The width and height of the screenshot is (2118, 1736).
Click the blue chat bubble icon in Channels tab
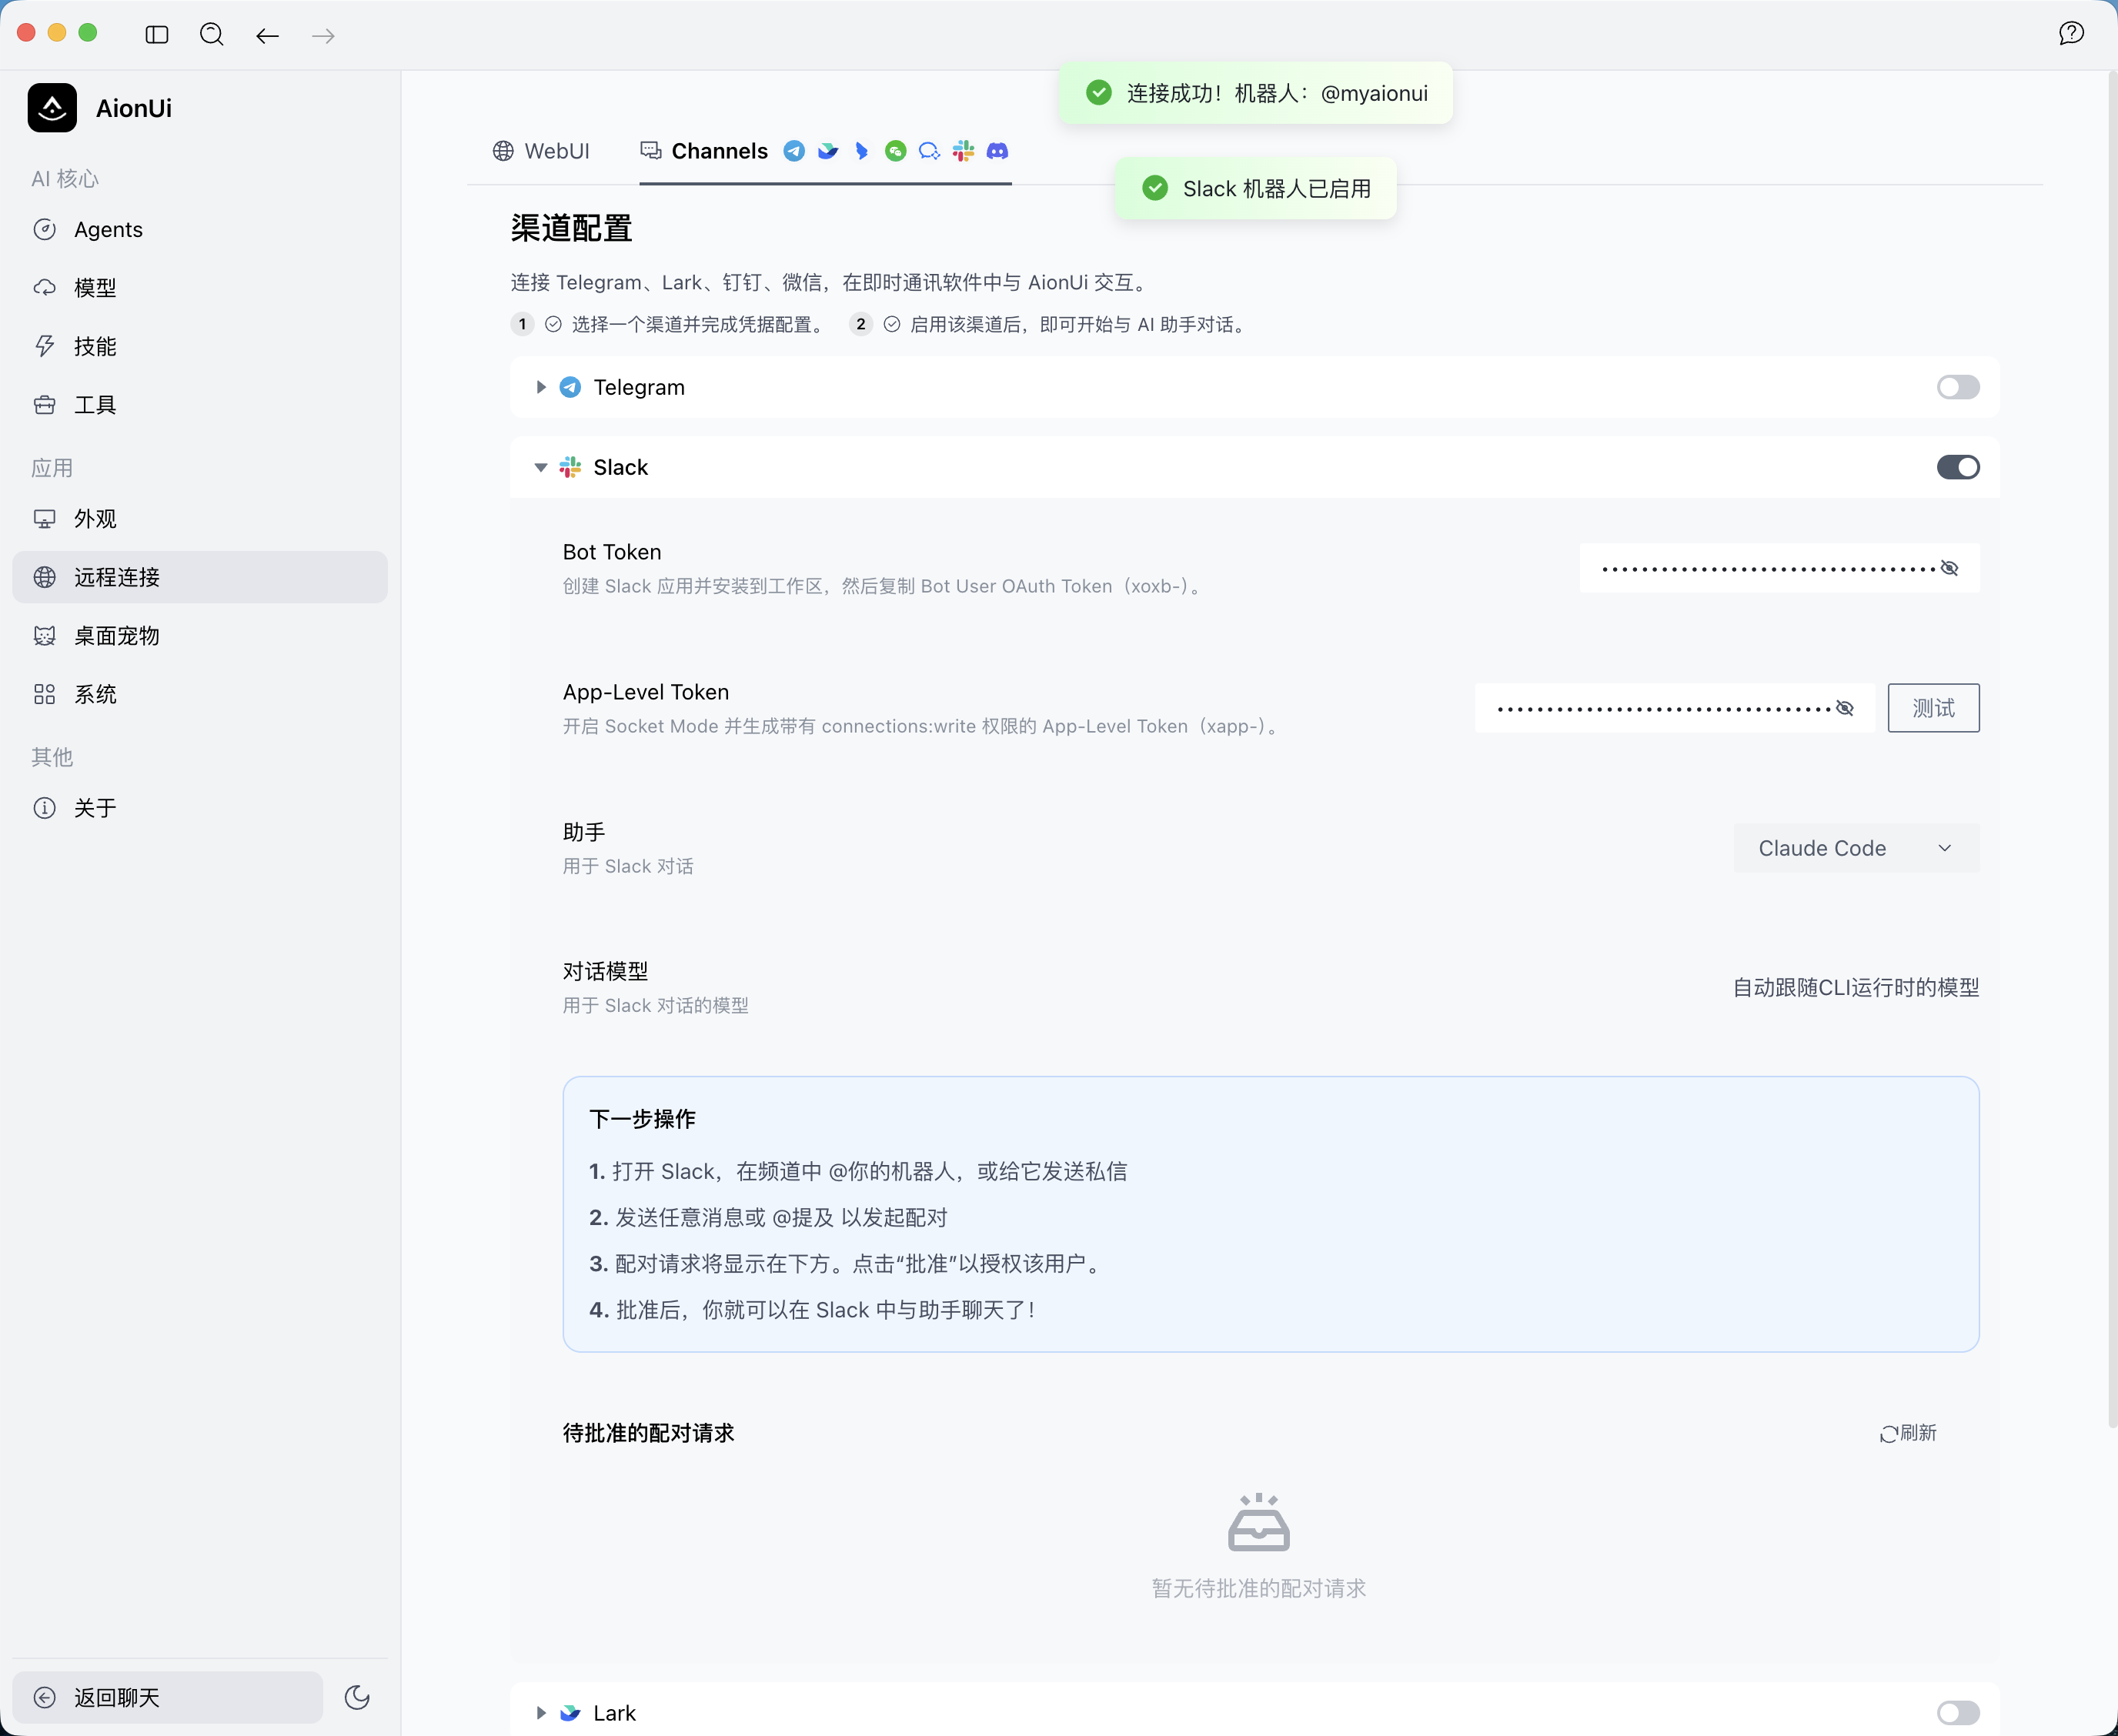pyautogui.click(x=929, y=151)
